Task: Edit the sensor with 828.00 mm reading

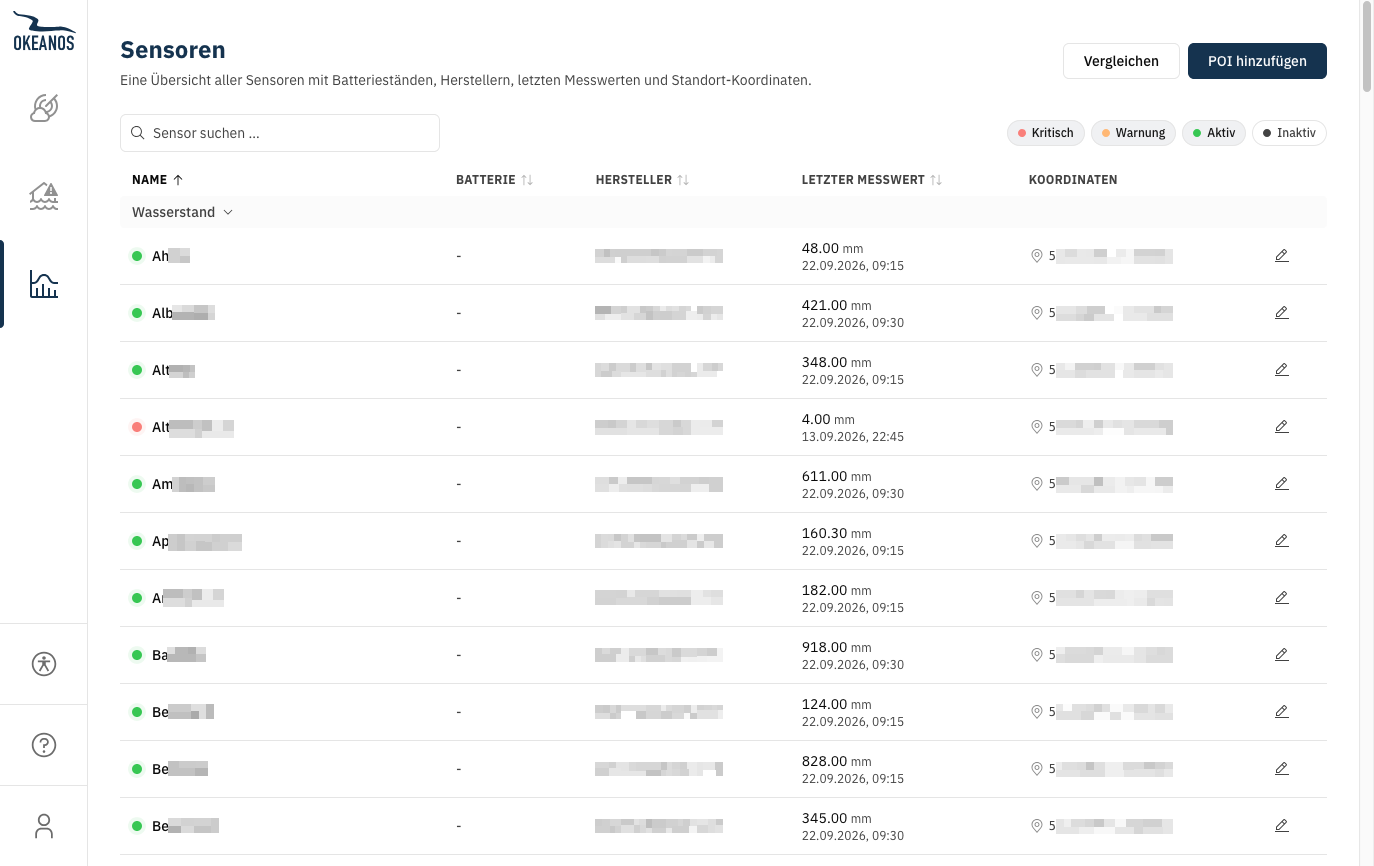Action: 1282,769
